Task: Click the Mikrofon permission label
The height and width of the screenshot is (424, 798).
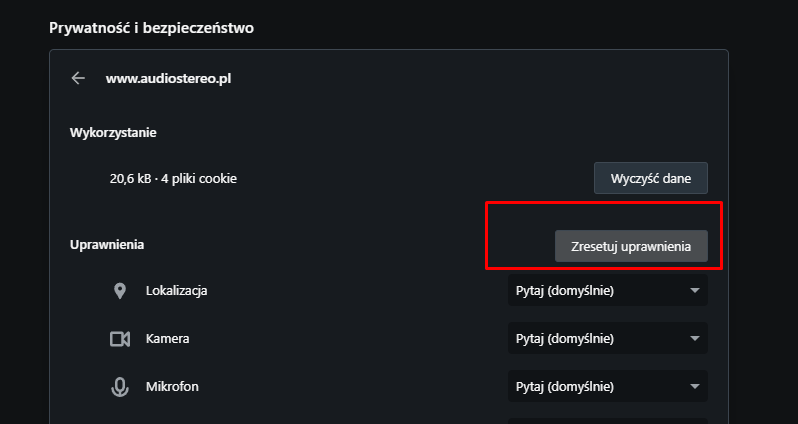Action: coord(172,386)
